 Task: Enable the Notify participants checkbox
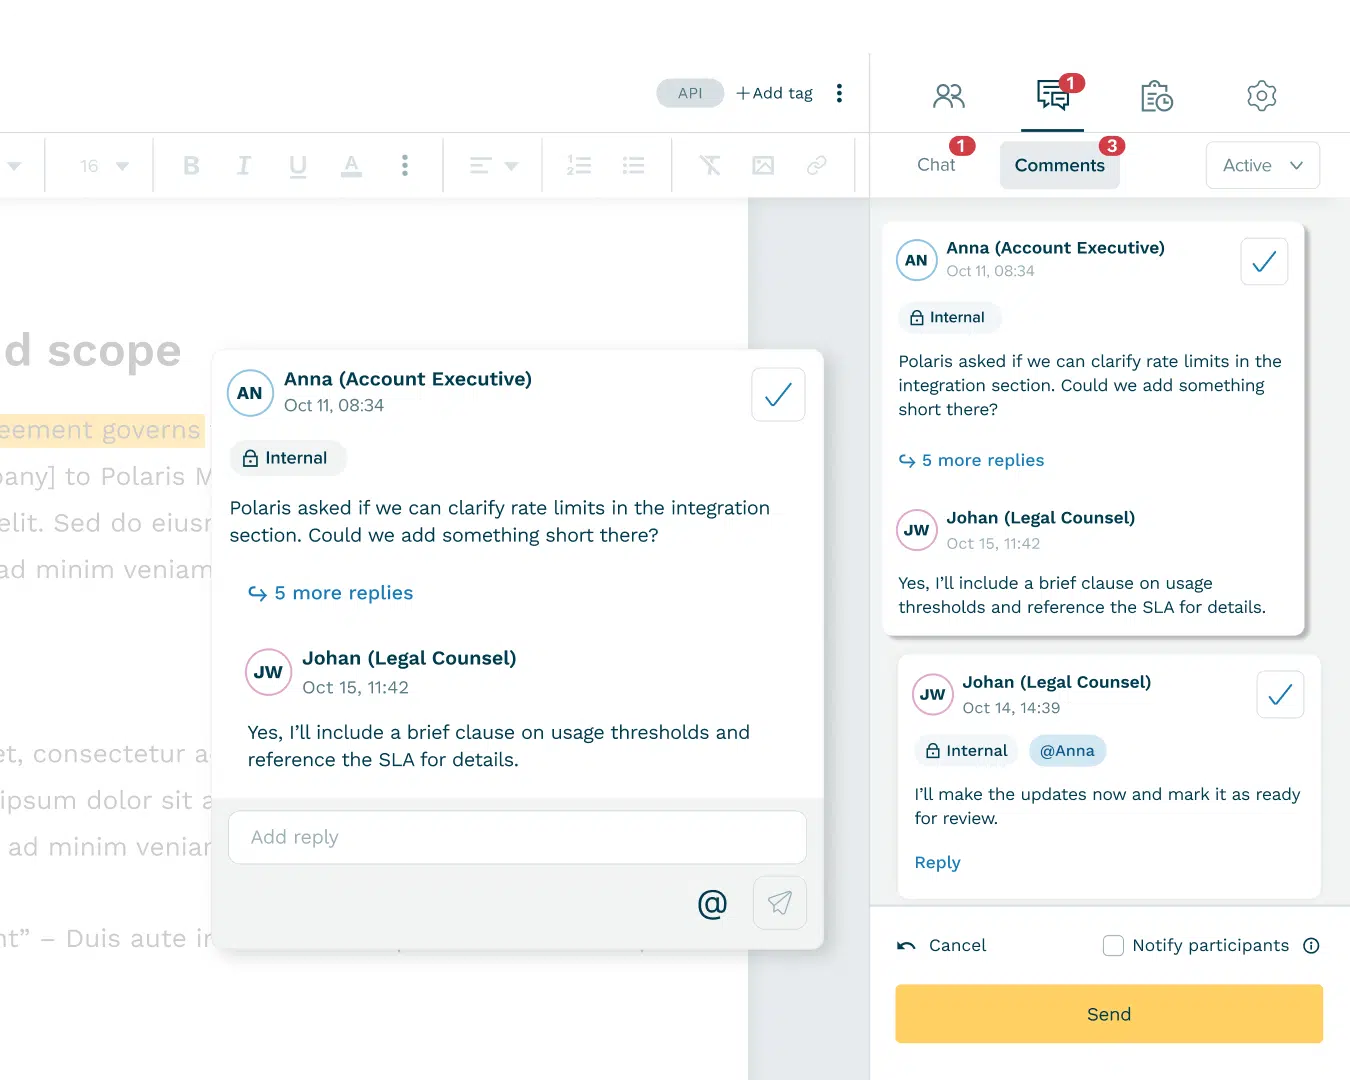[x=1113, y=946]
